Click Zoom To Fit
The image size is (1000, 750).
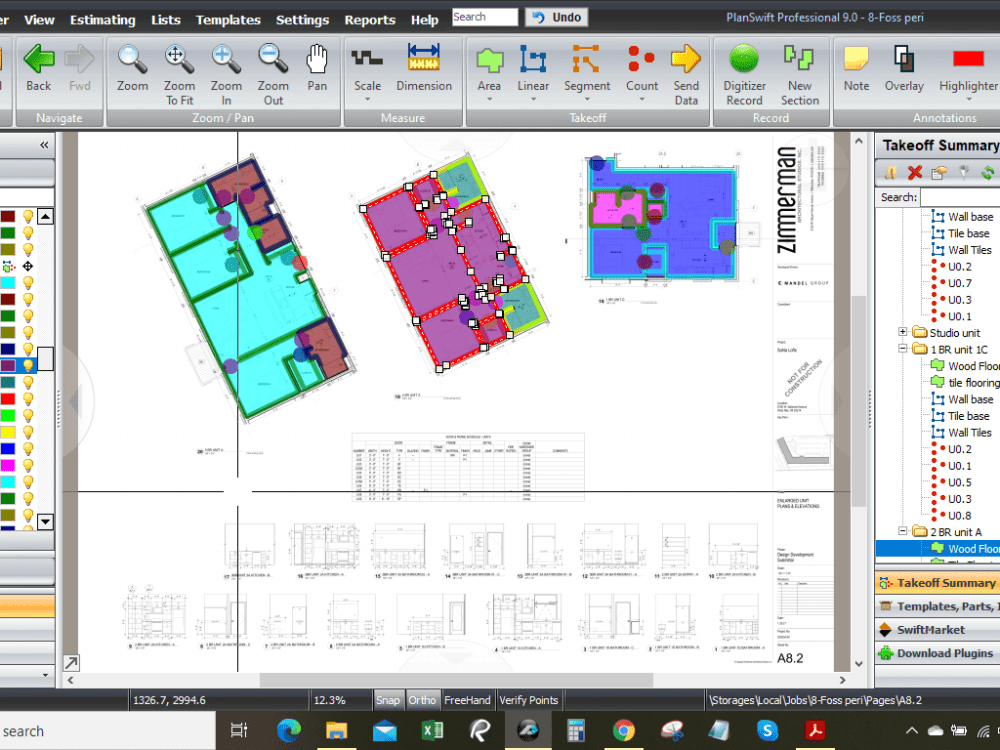coord(179,75)
